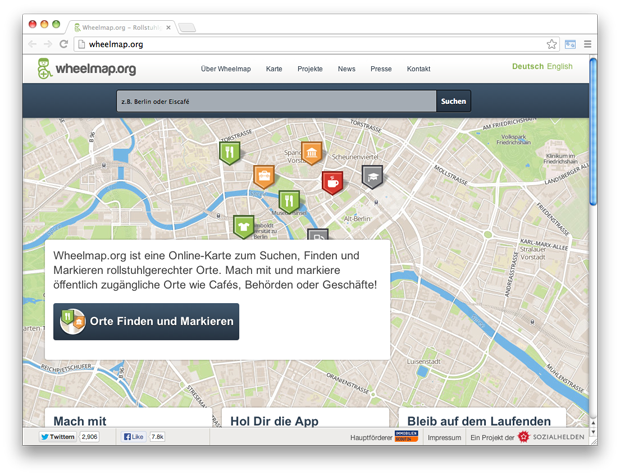Open the Presse navigation item
The image size is (620, 476).
(381, 69)
